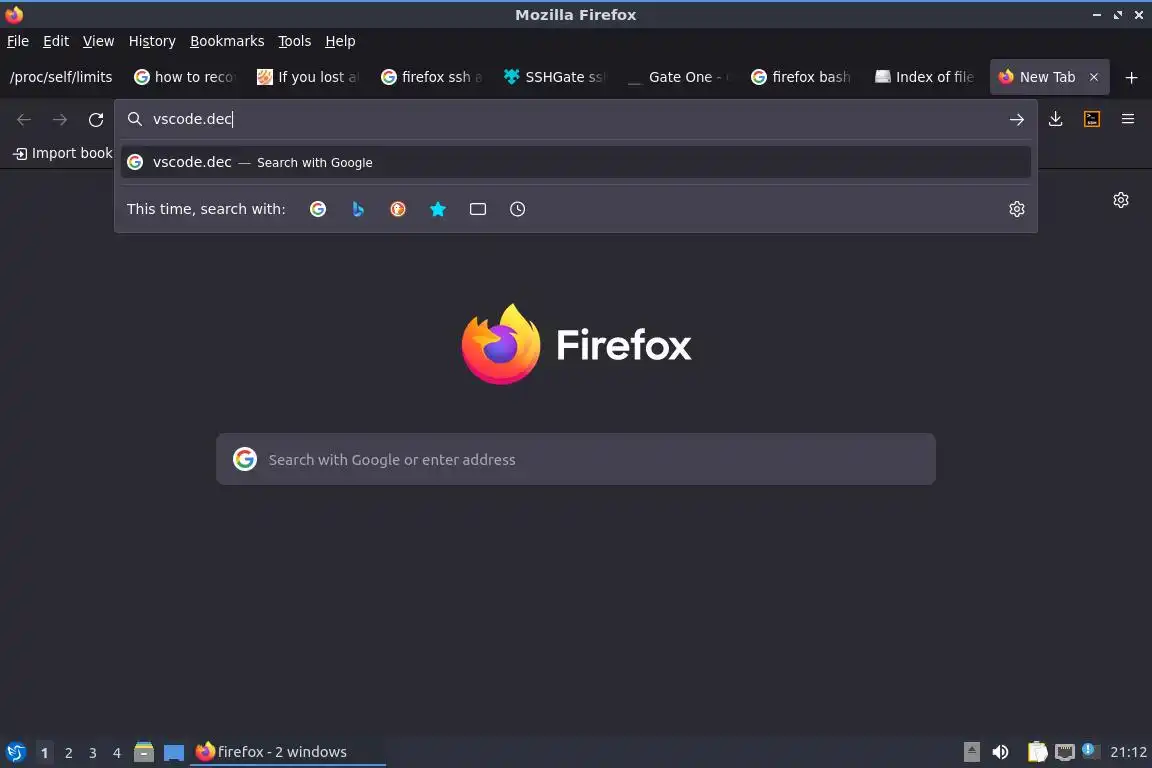
Task: Switch to the 'If you lost a' tab
Action: pos(307,77)
